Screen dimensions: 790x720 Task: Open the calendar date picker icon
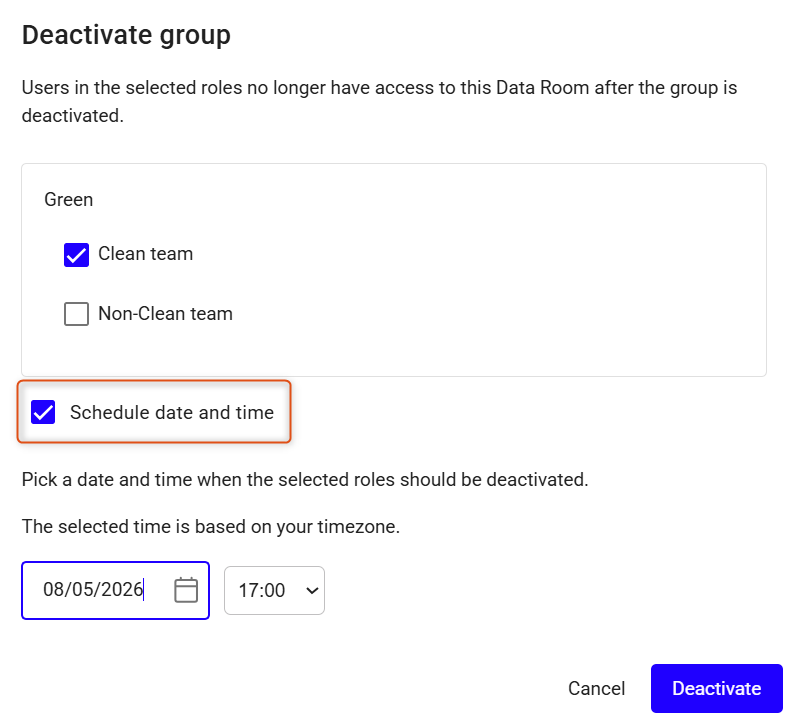click(x=186, y=590)
